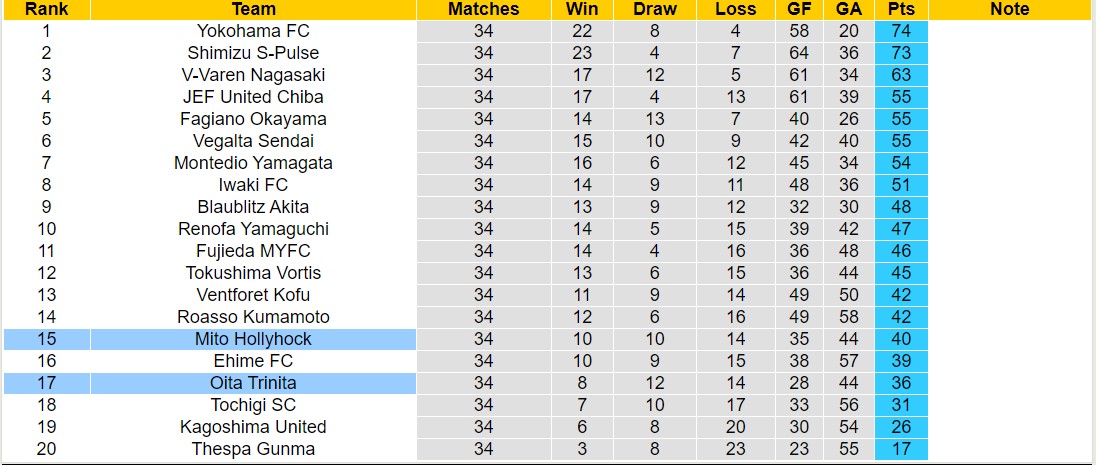
Task: Click the Win column header
Action: [581, 9]
